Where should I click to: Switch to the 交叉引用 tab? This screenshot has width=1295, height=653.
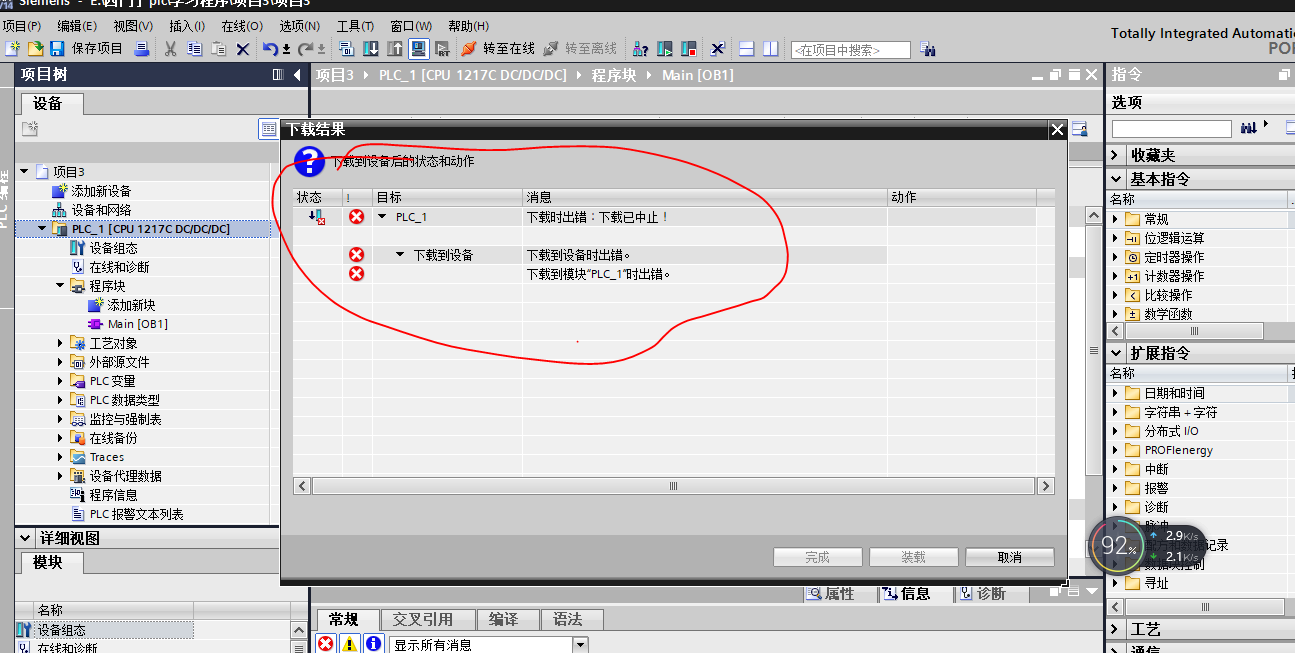pyautogui.click(x=422, y=619)
